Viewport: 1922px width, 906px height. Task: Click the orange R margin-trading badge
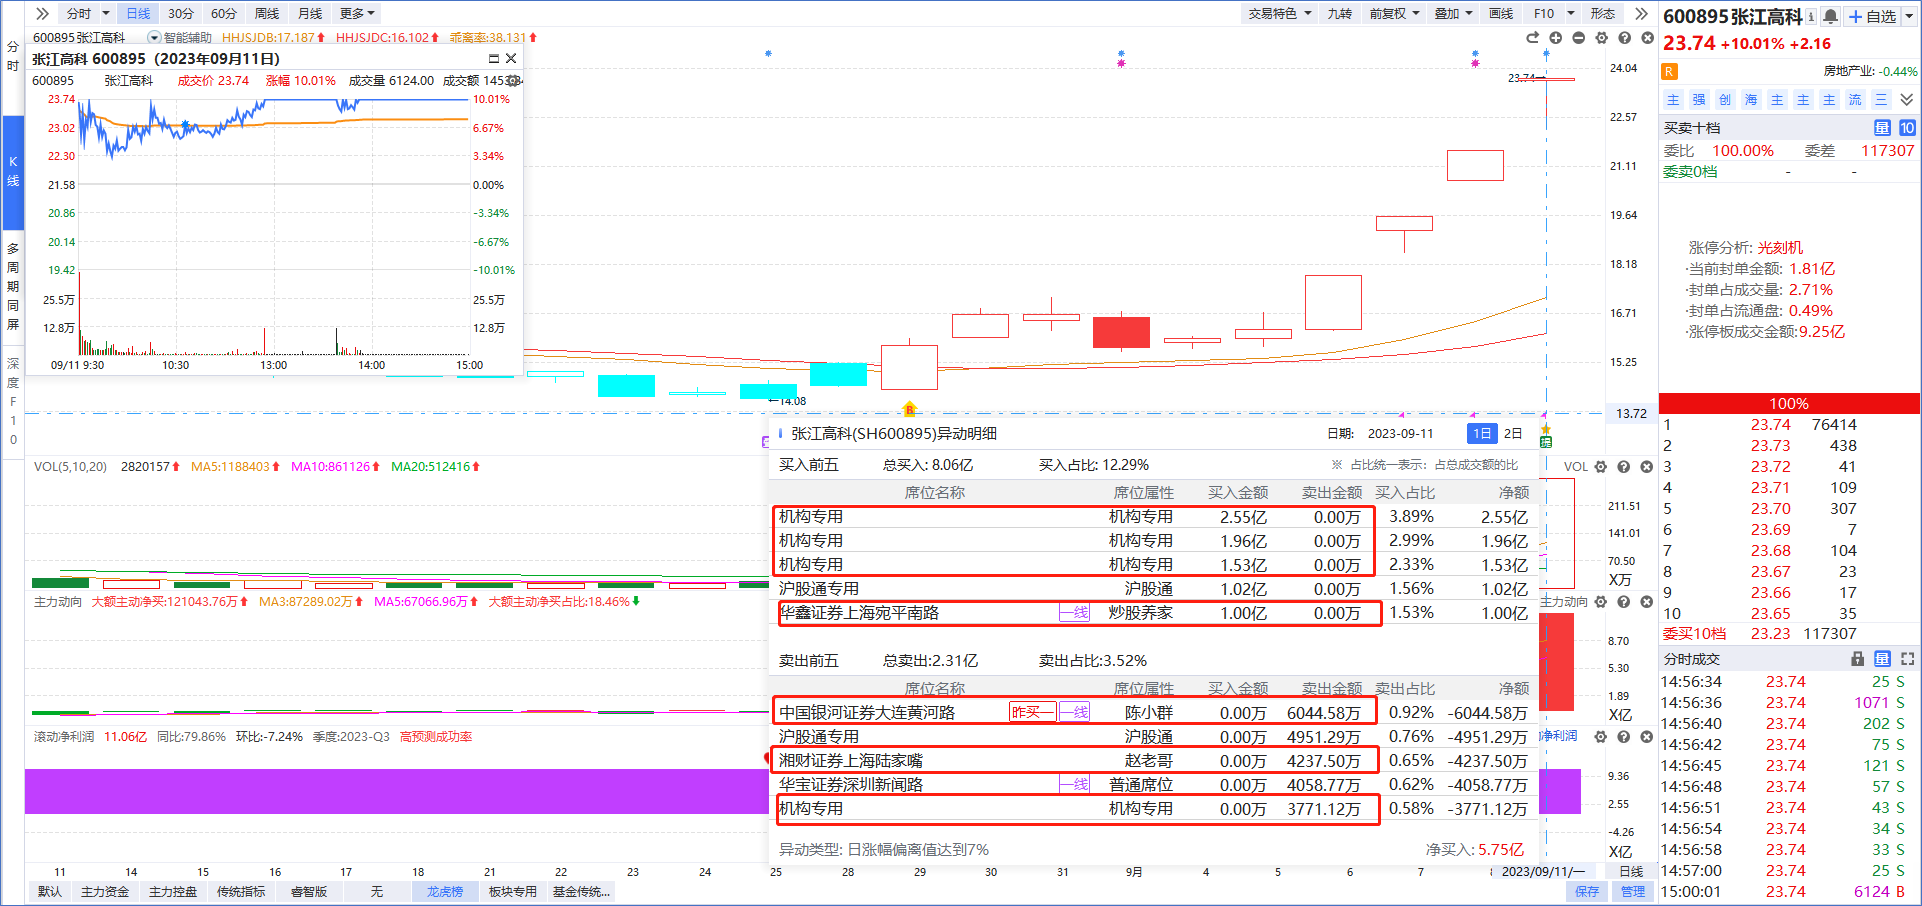click(1669, 72)
